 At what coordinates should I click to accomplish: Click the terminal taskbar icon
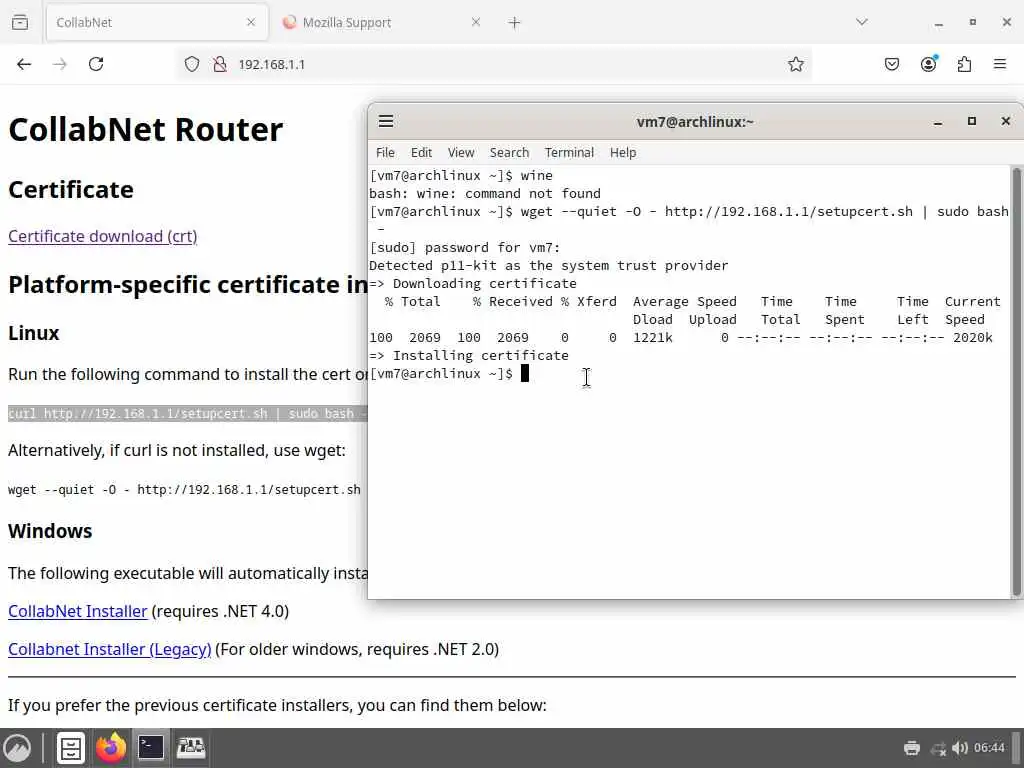point(151,748)
